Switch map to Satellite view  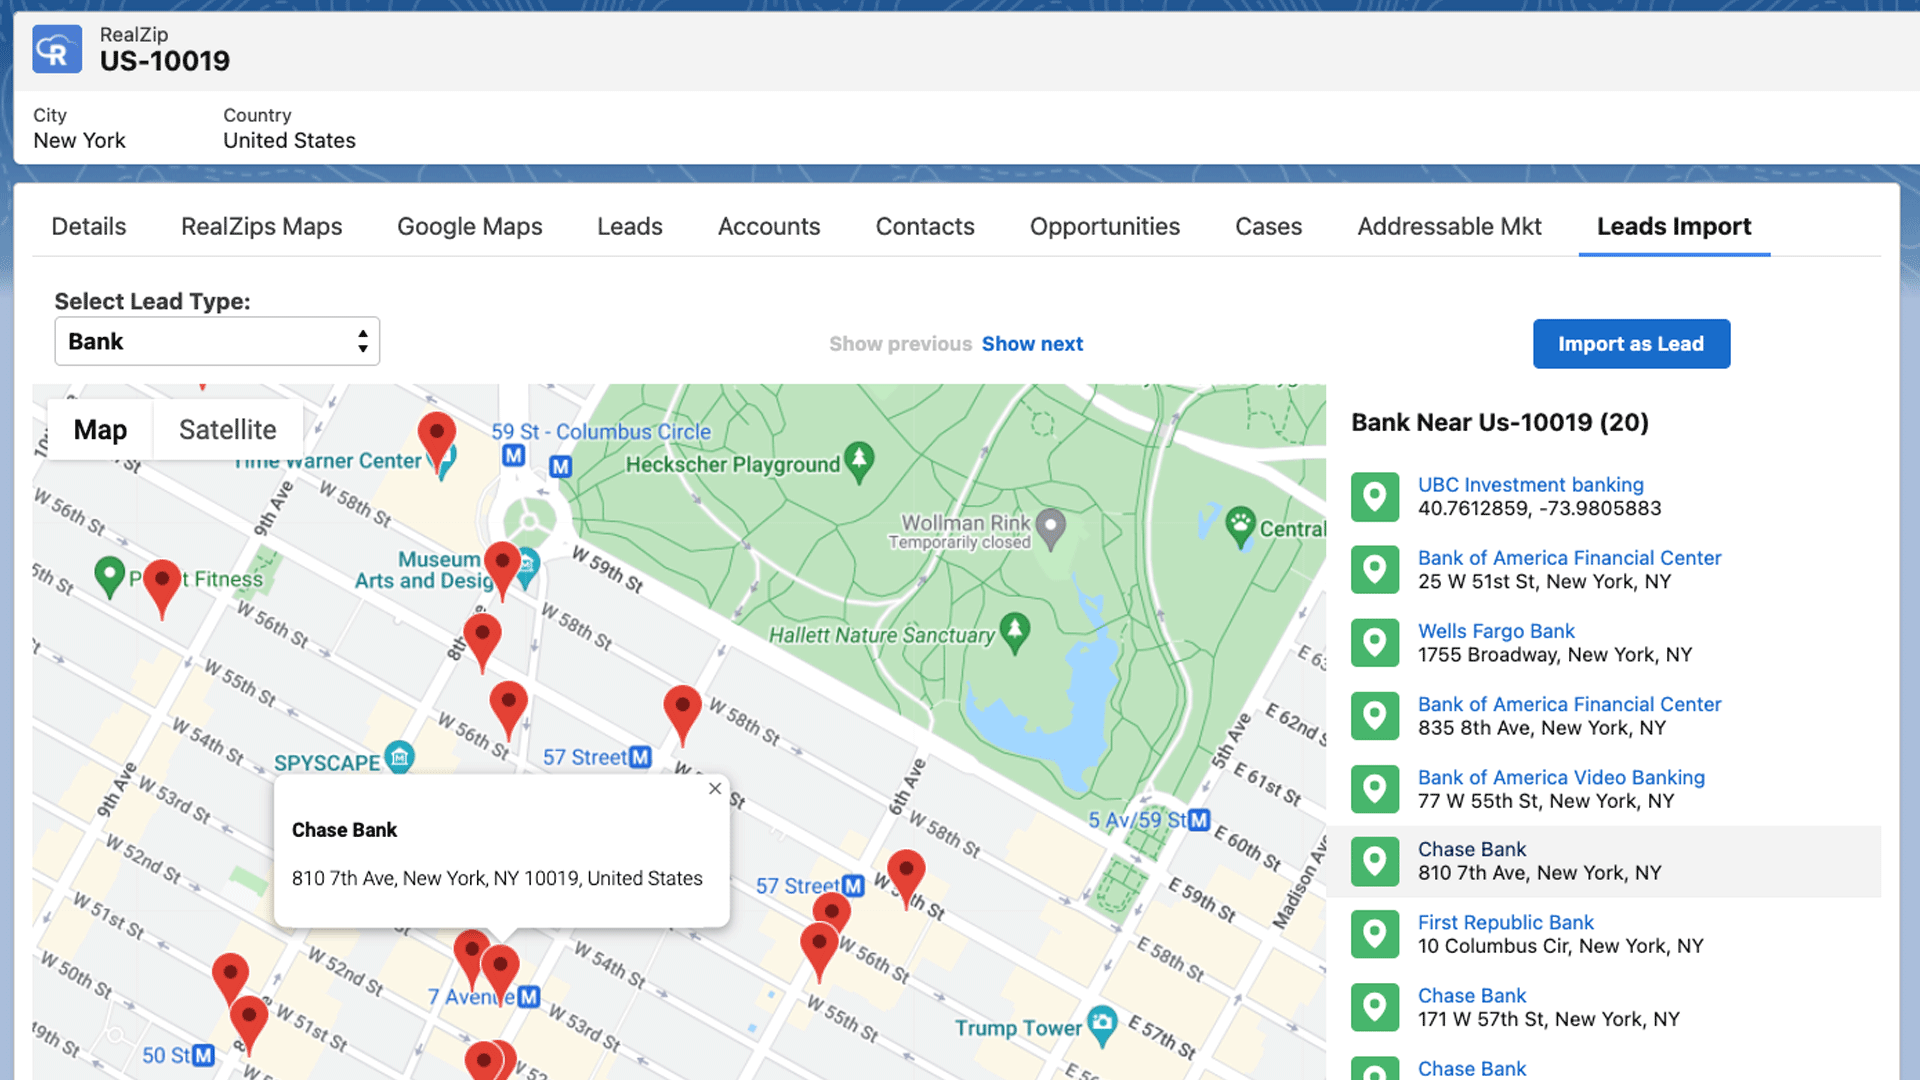coord(227,430)
